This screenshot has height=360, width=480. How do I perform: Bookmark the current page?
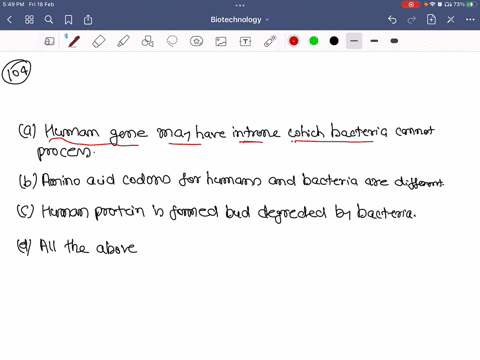pos(68,20)
